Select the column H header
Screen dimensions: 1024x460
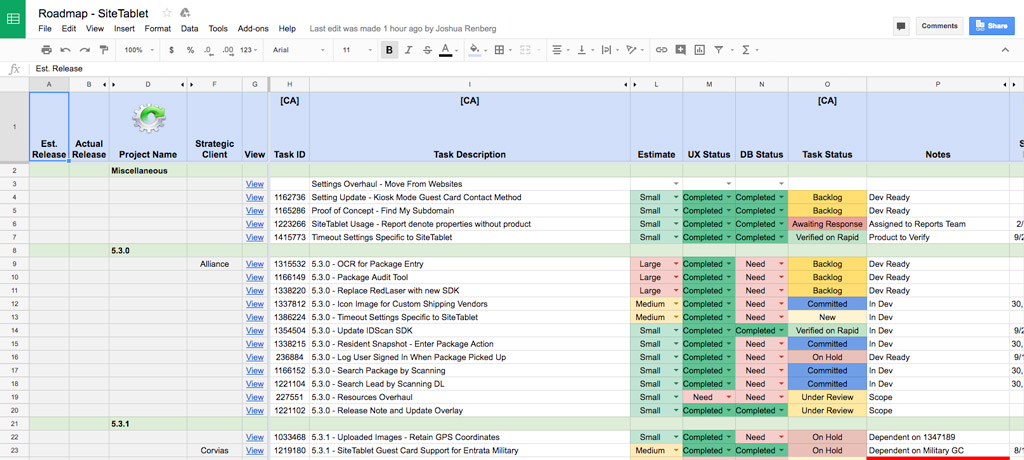coord(289,84)
